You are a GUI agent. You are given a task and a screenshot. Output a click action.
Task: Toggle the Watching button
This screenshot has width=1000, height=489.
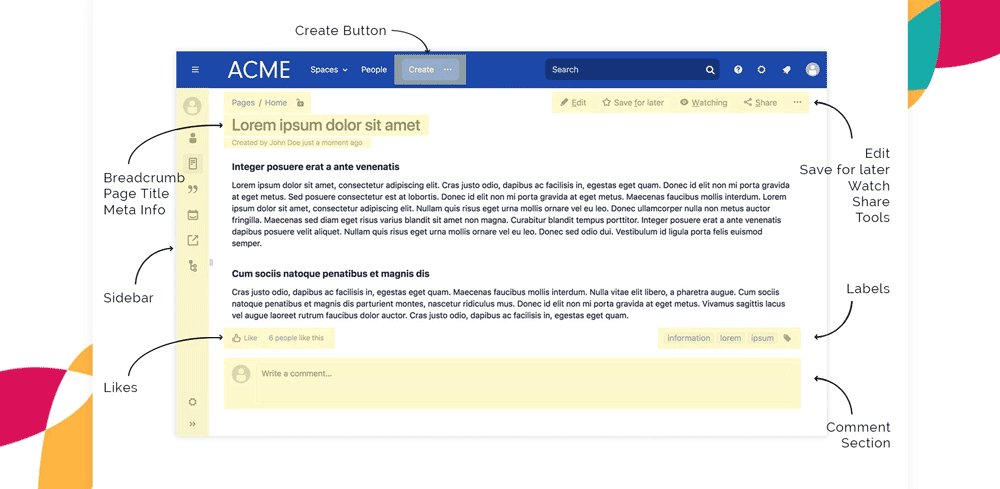(x=703, y=103)
